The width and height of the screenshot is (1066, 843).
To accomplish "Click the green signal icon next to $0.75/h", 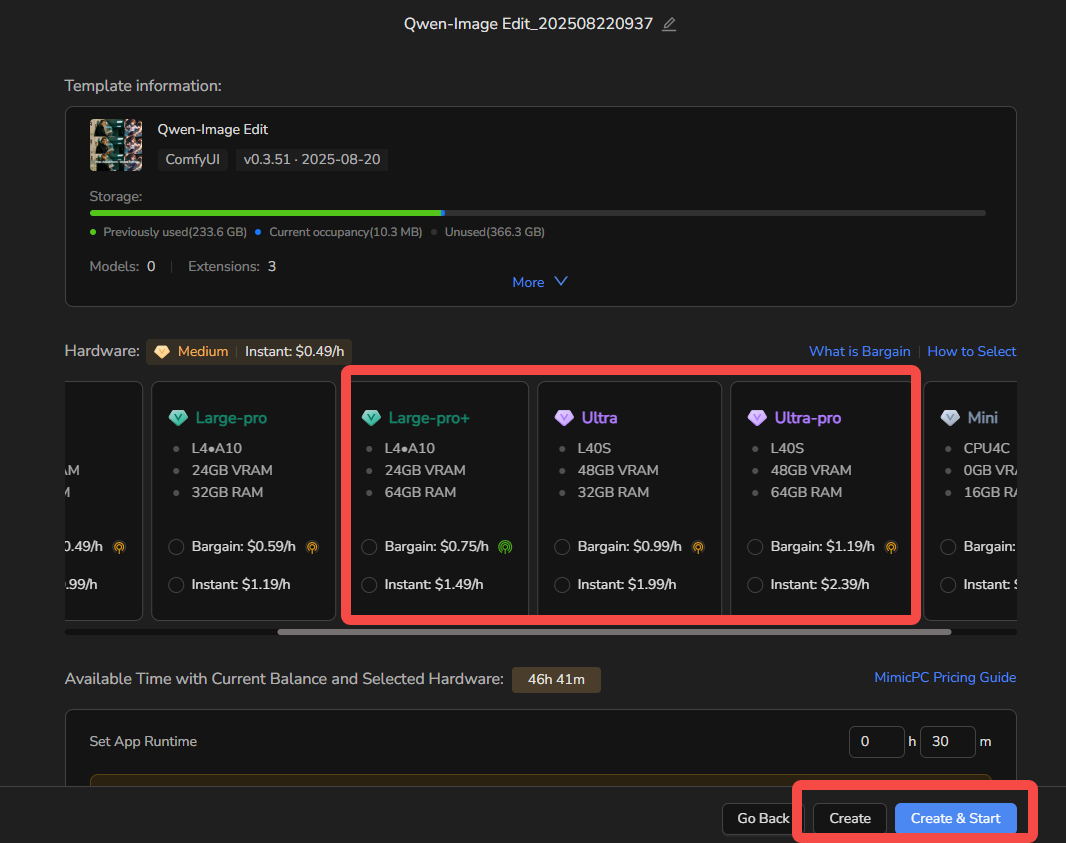I will pyautogui.click(x=505, y=547).
